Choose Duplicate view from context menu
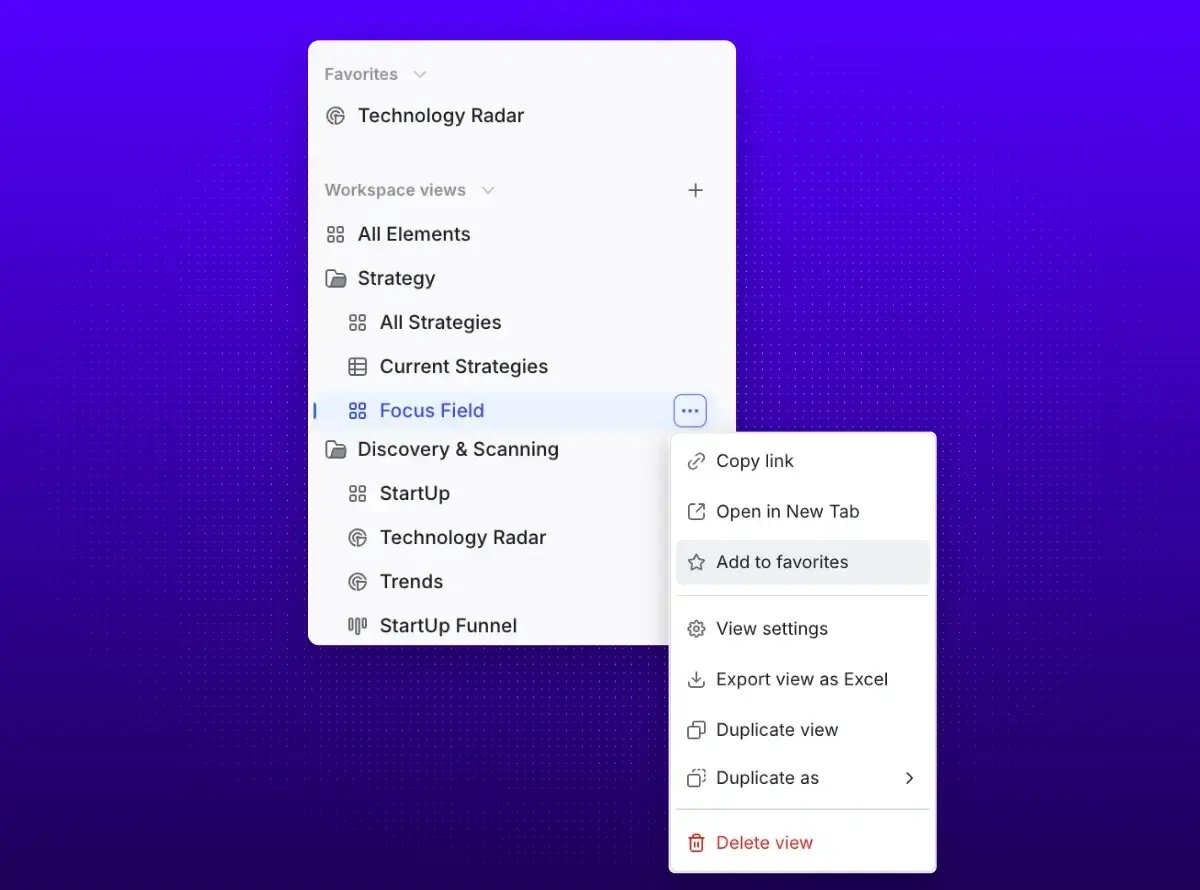 [776, 730]
